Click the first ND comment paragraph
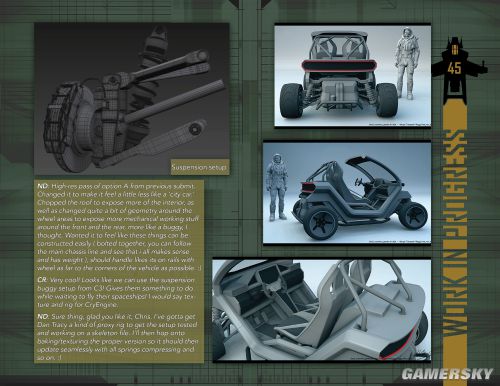The height and width of the screenshot is (386, 500). tap(119, 227)
